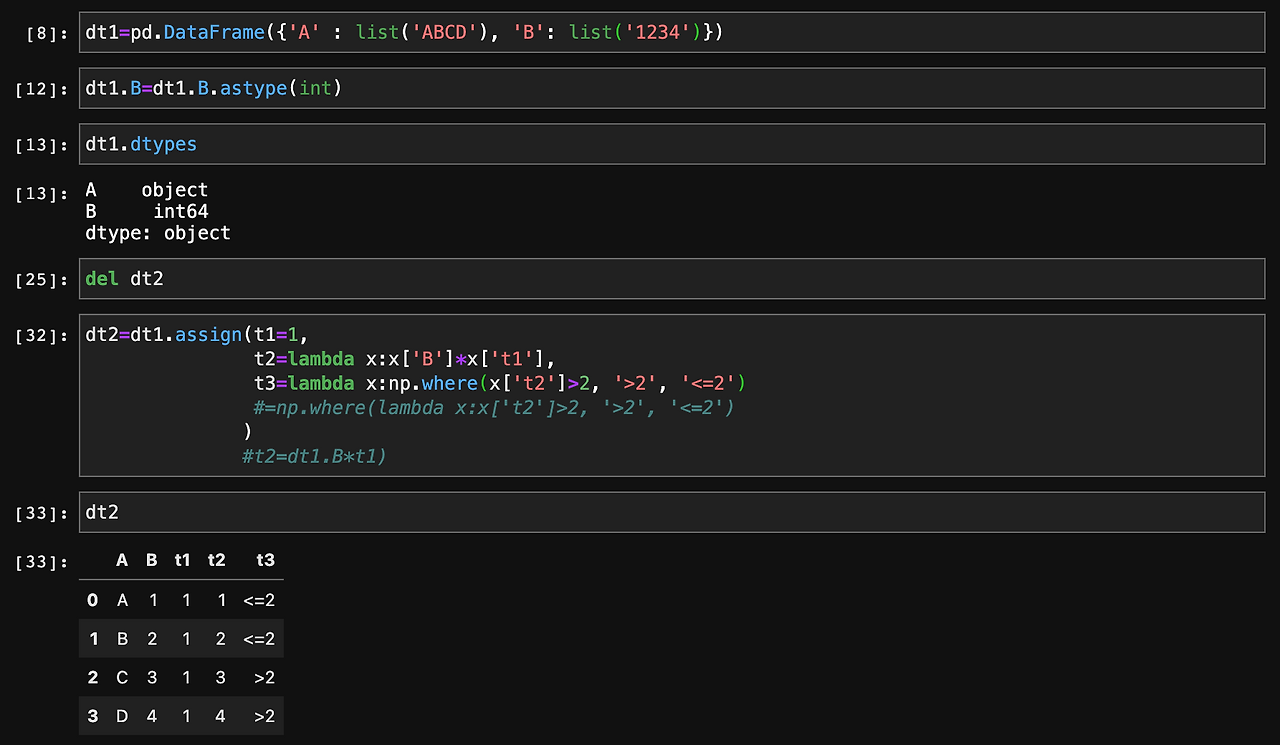This screenshot has width=1280, height=745.
Task: Click the t2=lambda line in assign cell
Action: [404, 359]
